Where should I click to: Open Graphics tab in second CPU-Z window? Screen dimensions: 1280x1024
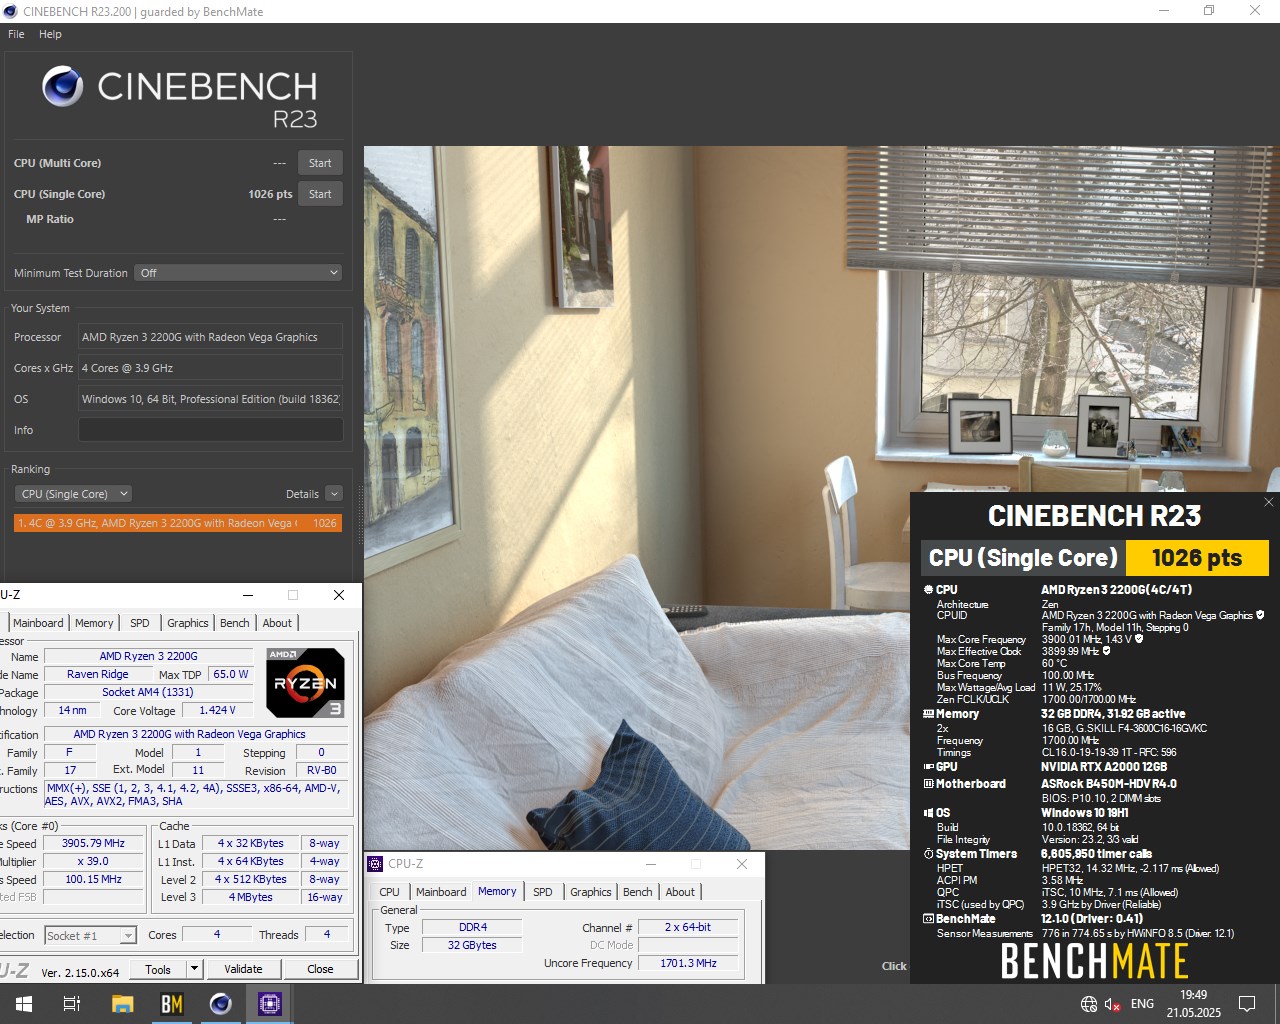591,892
